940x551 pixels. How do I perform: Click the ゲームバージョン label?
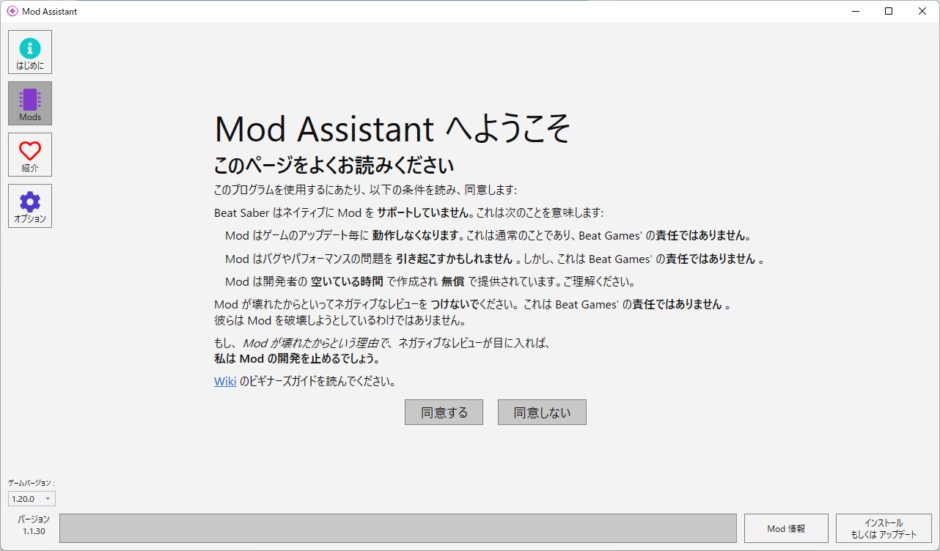tap(31, 483)
